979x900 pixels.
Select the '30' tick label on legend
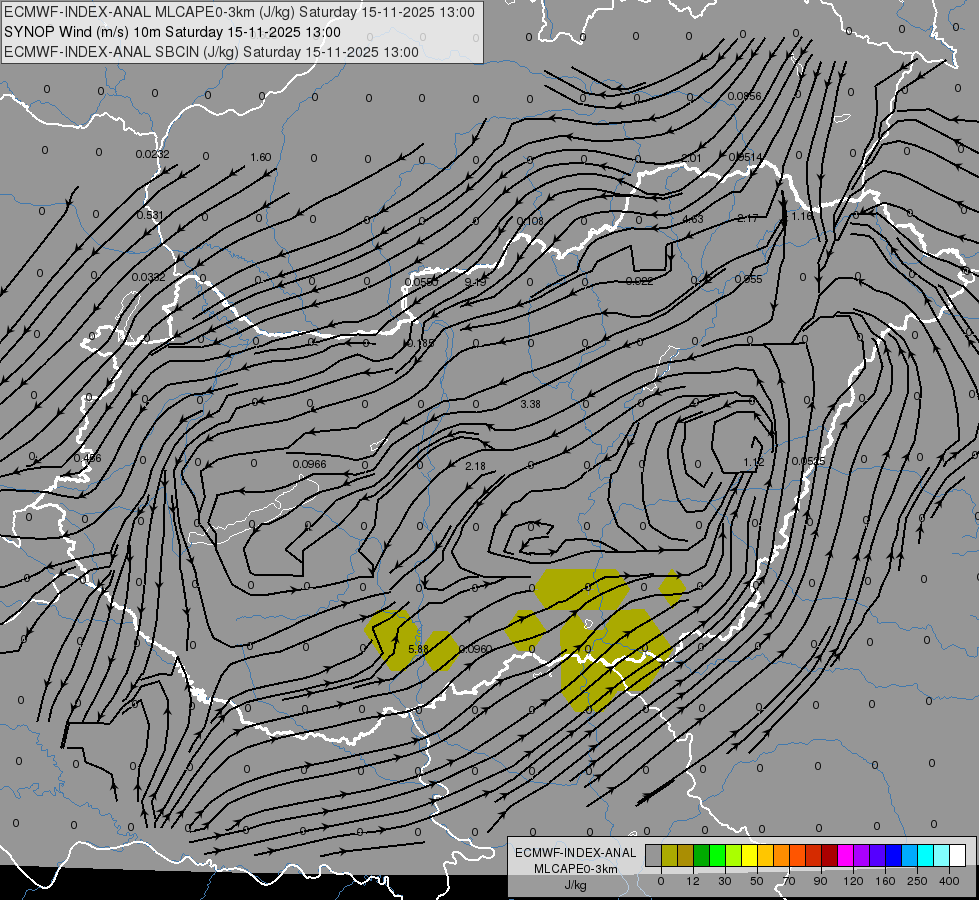[x=725, y=881]
